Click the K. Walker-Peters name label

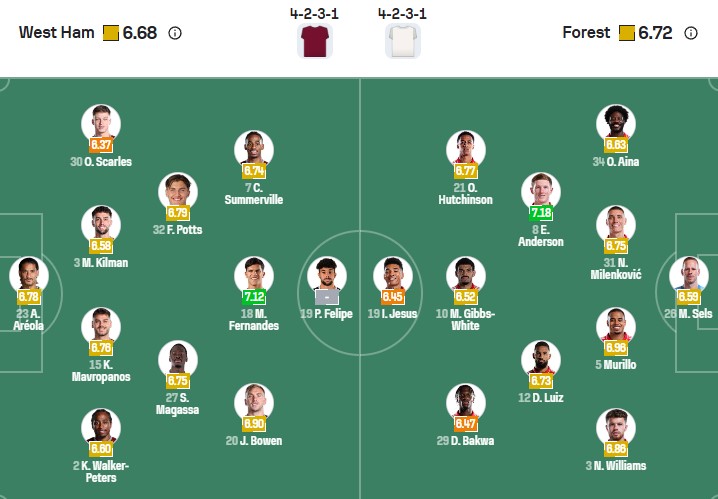(x=100, y=472)
